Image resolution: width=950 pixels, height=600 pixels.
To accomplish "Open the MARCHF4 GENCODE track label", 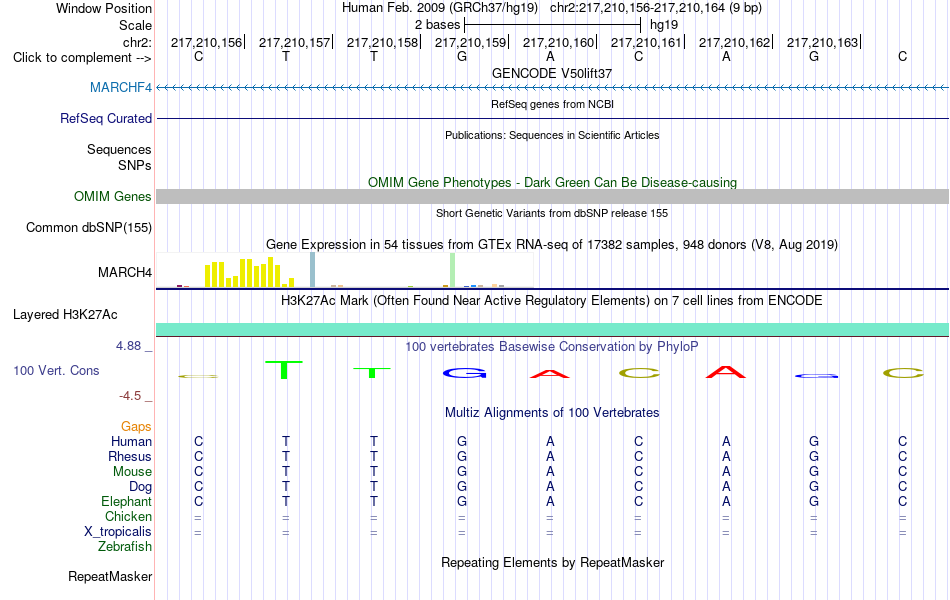I will (121, 87).
